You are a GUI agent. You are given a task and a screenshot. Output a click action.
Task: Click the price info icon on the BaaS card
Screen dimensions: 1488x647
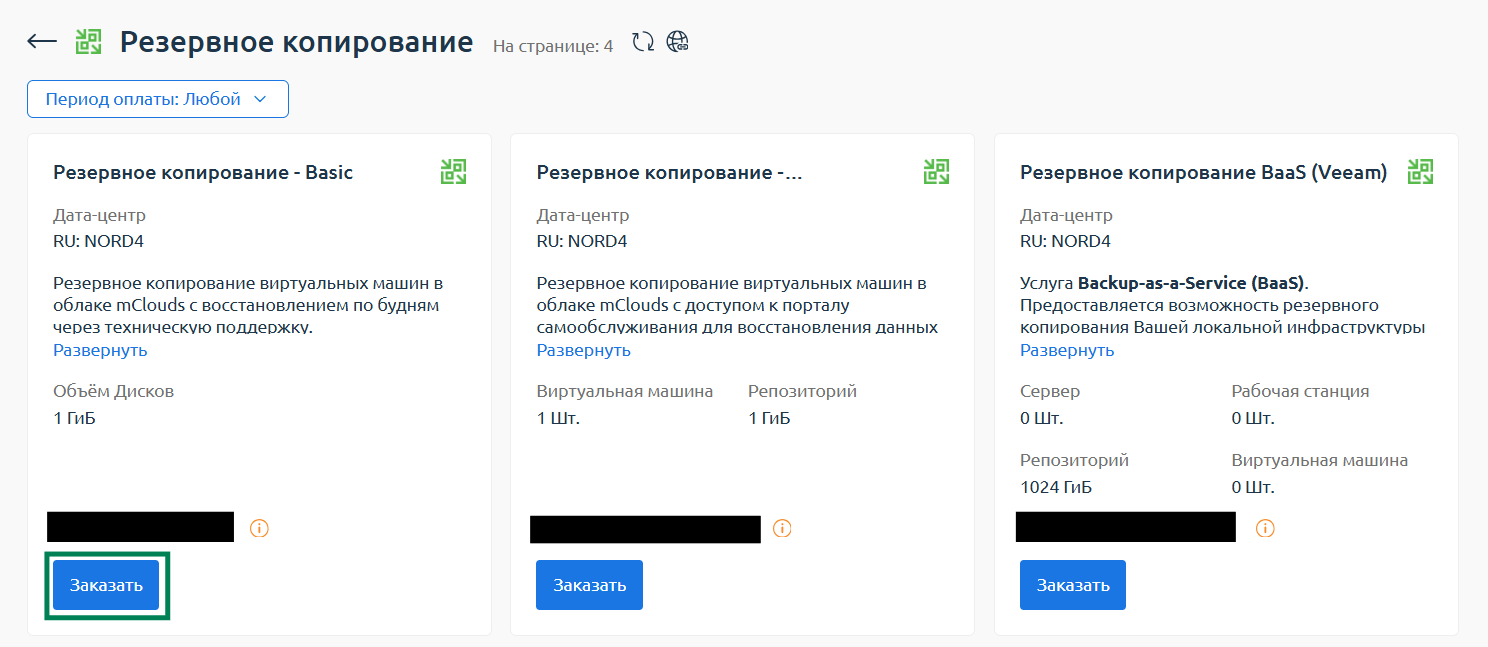pyautogui.click(x=1265, y=528)
